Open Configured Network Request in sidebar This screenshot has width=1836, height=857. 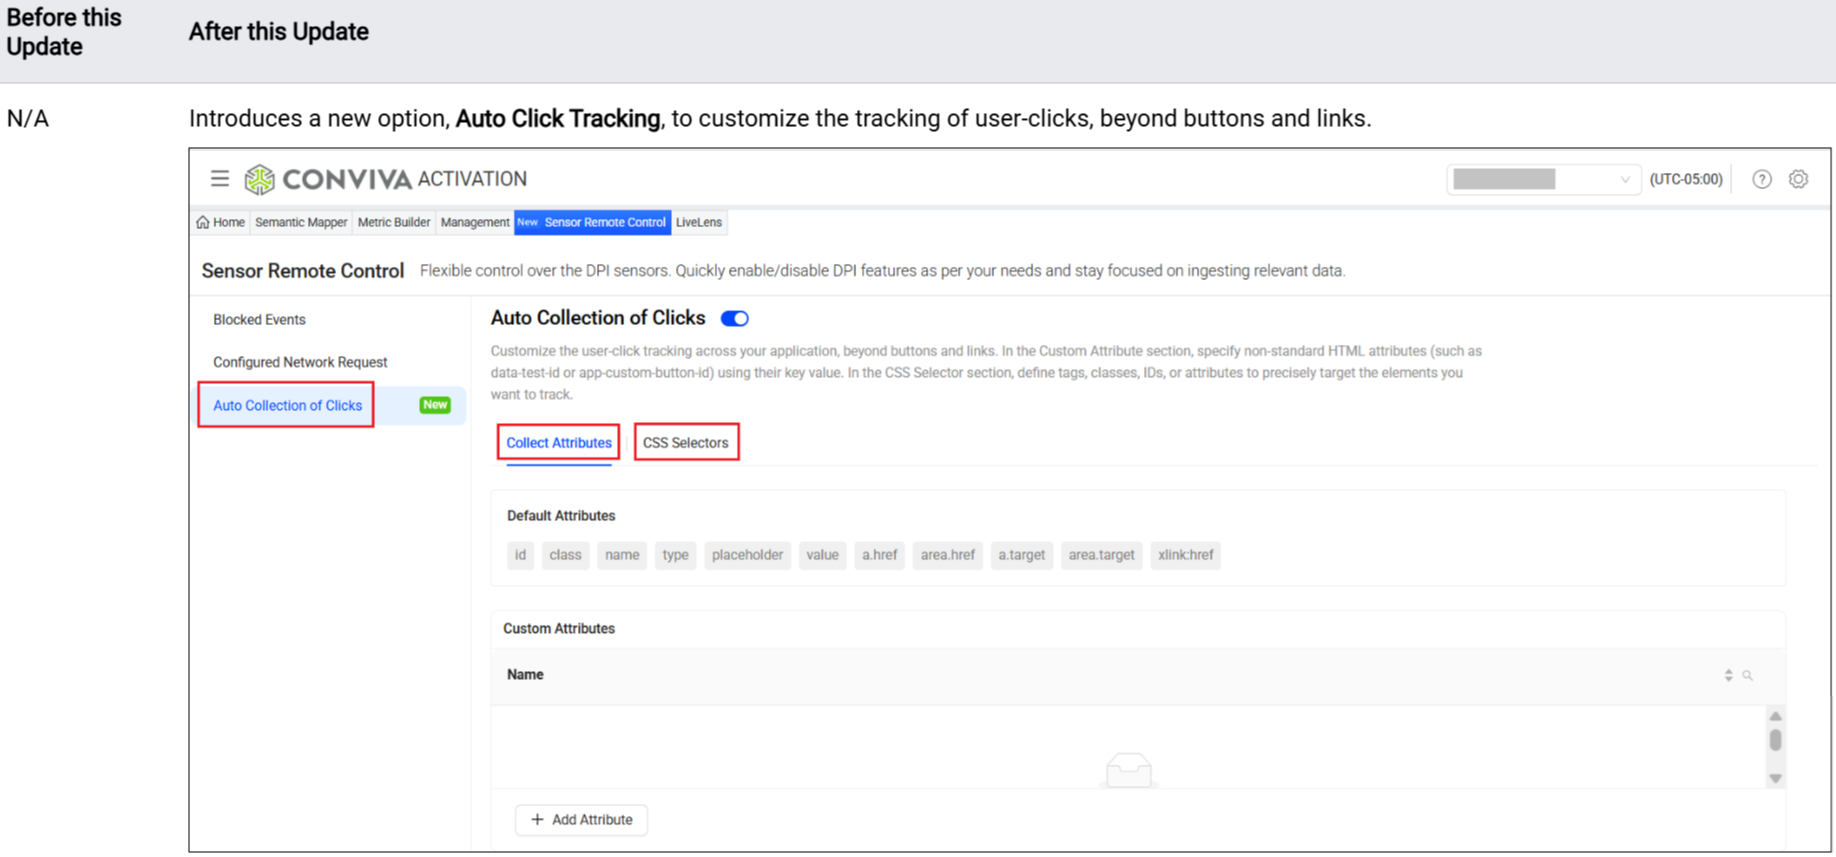tap(300, 362)
